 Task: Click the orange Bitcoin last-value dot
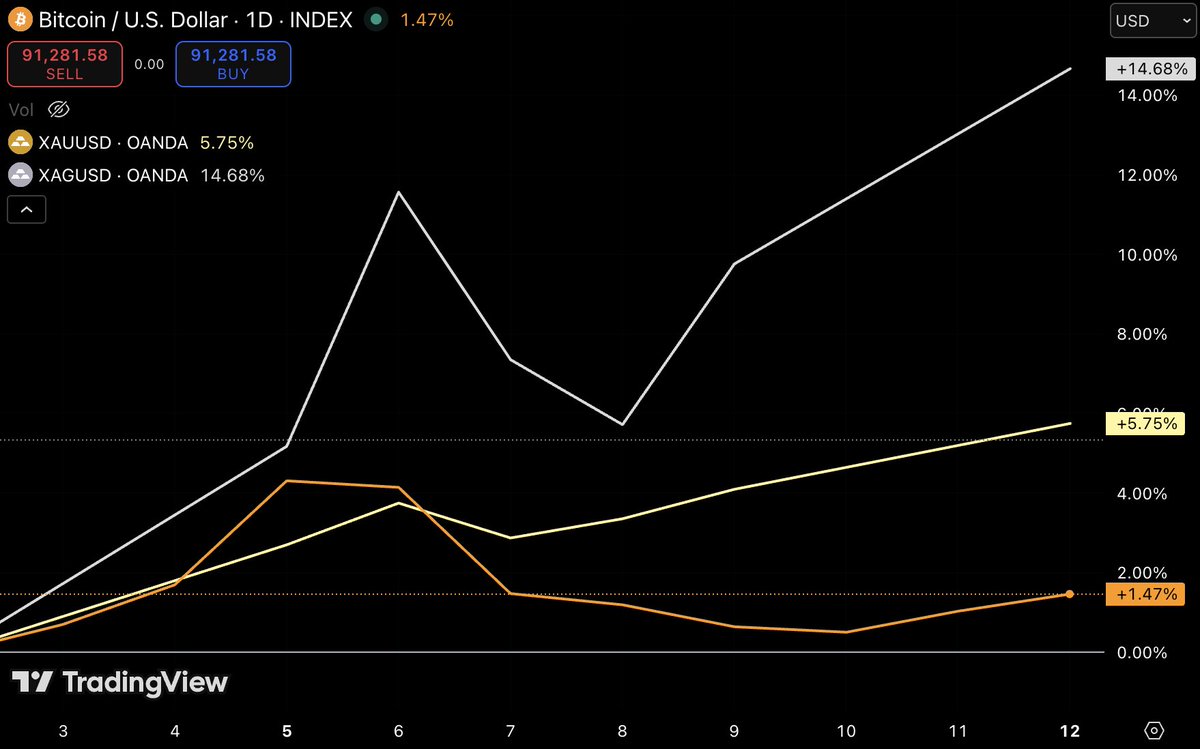pyautogui.click(x=1070, y=594)
